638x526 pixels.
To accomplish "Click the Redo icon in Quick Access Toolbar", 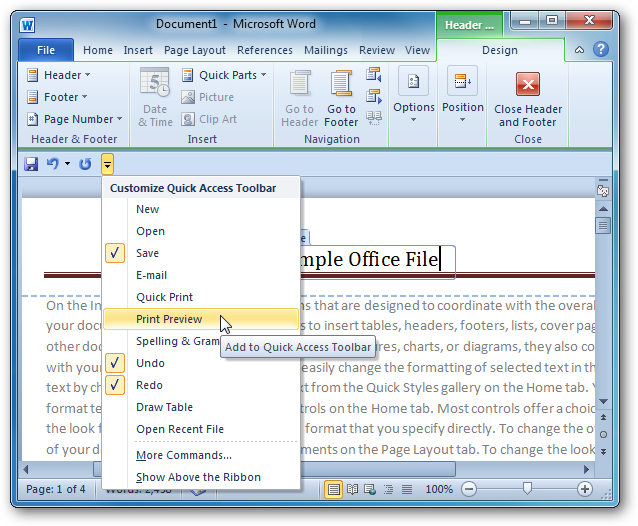I will 85,164.
